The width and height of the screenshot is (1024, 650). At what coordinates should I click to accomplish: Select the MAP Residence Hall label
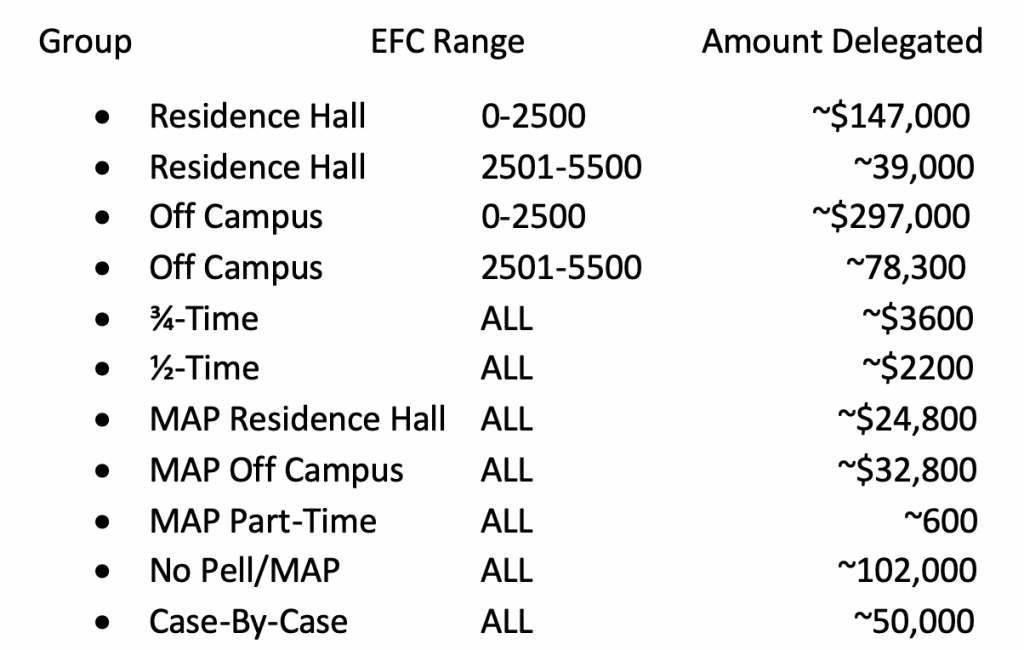click(298, 419)
